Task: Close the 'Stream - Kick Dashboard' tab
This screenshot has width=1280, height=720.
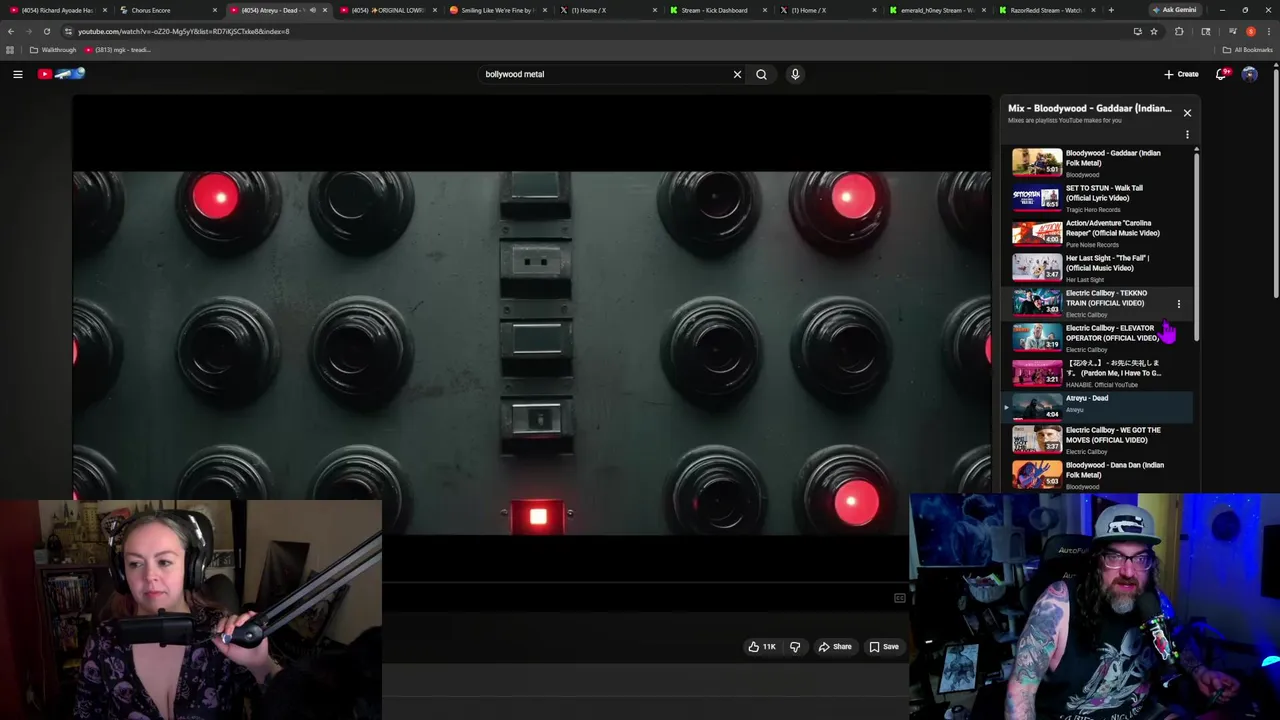Action: tap(765, 10)
